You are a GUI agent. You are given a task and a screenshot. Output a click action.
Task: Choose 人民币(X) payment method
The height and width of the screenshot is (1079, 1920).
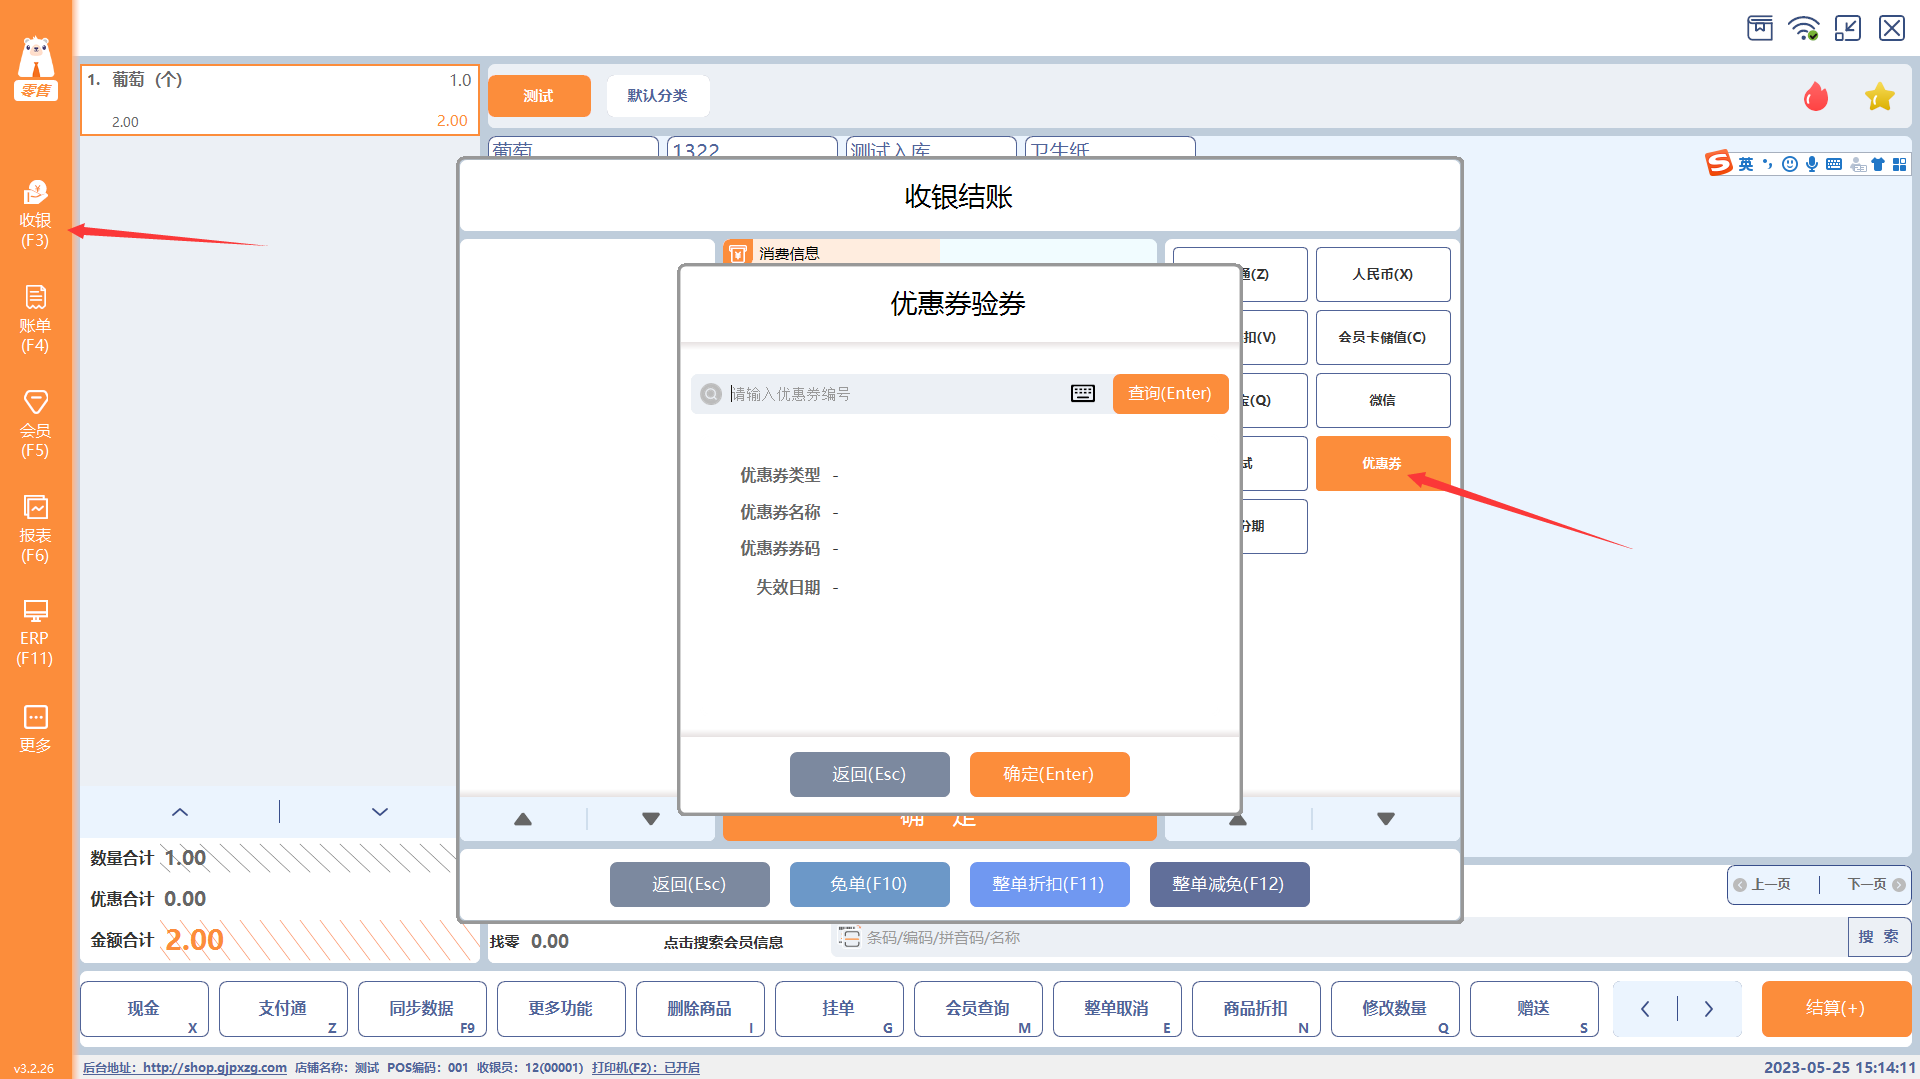pos(1383,274)
